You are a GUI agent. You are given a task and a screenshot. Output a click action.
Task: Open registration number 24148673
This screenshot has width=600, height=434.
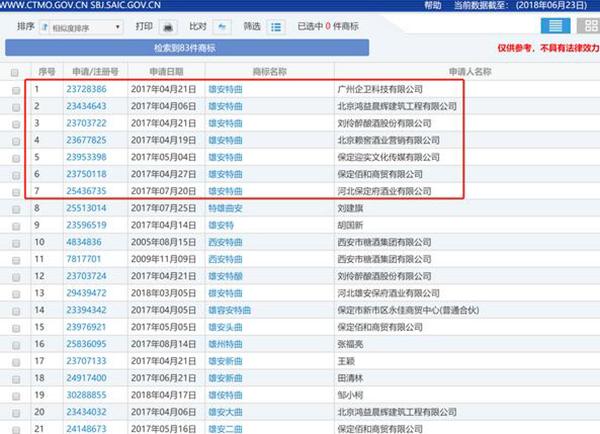point(86,429)
